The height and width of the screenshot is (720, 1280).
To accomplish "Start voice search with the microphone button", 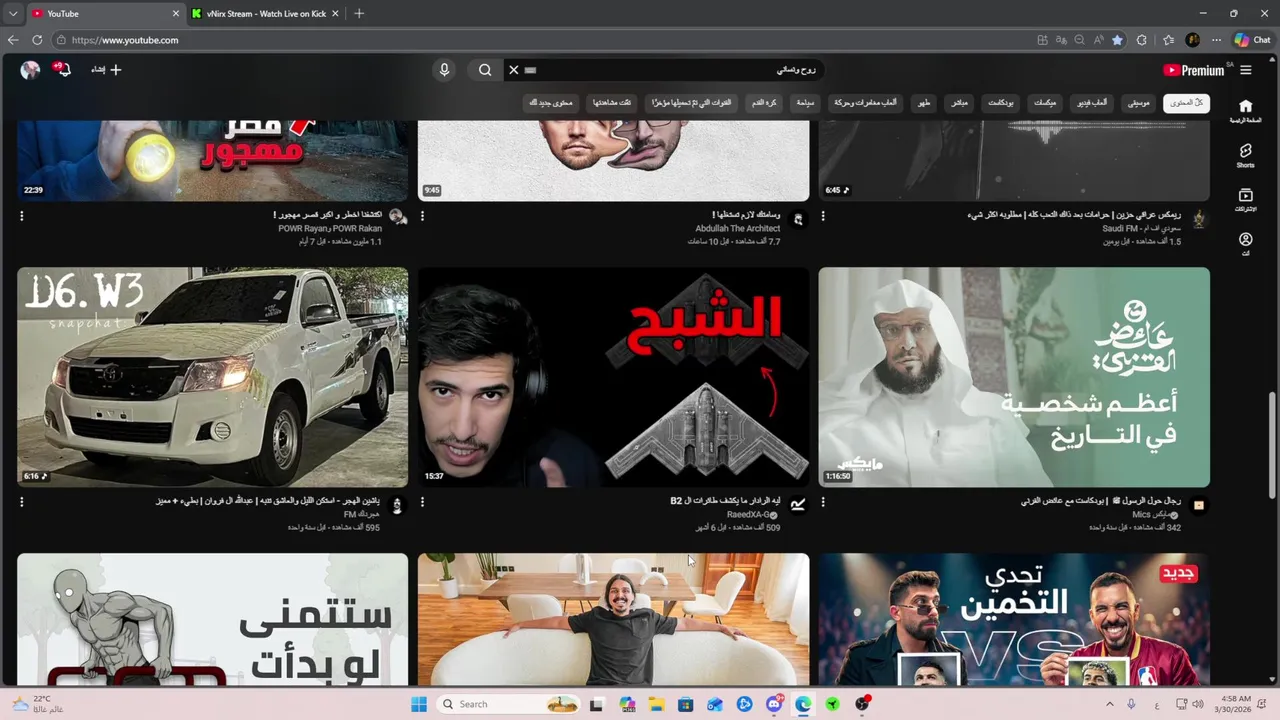I will pos(444,70).
